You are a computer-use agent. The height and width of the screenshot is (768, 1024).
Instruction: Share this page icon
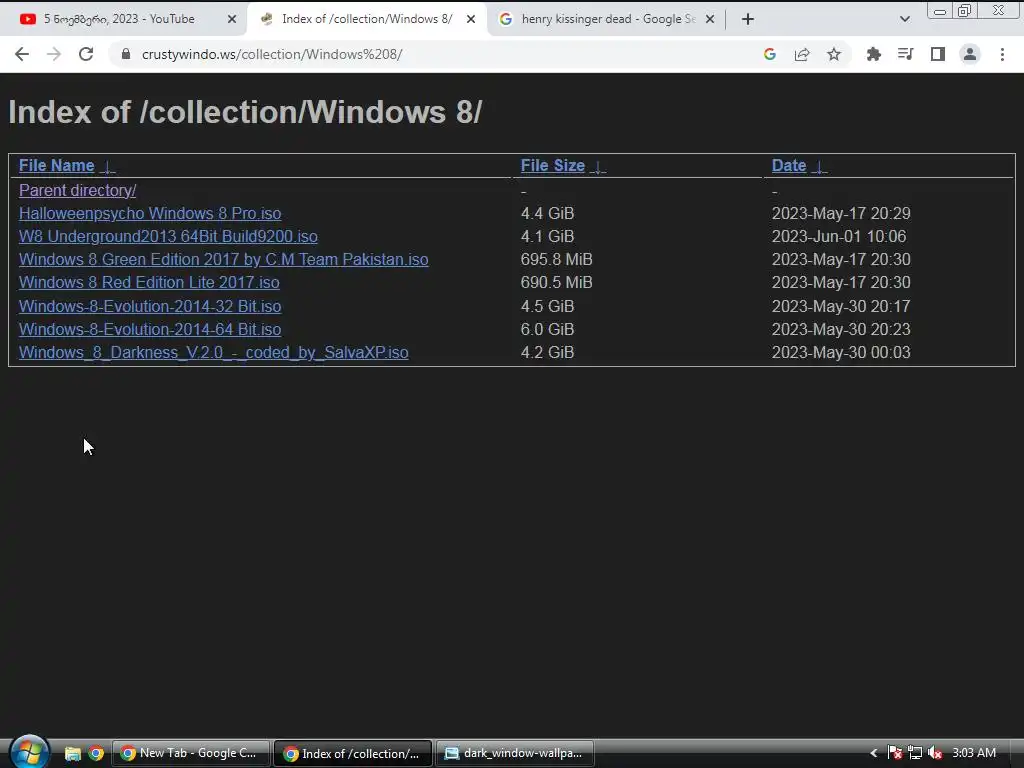click(x=802, y=54)
